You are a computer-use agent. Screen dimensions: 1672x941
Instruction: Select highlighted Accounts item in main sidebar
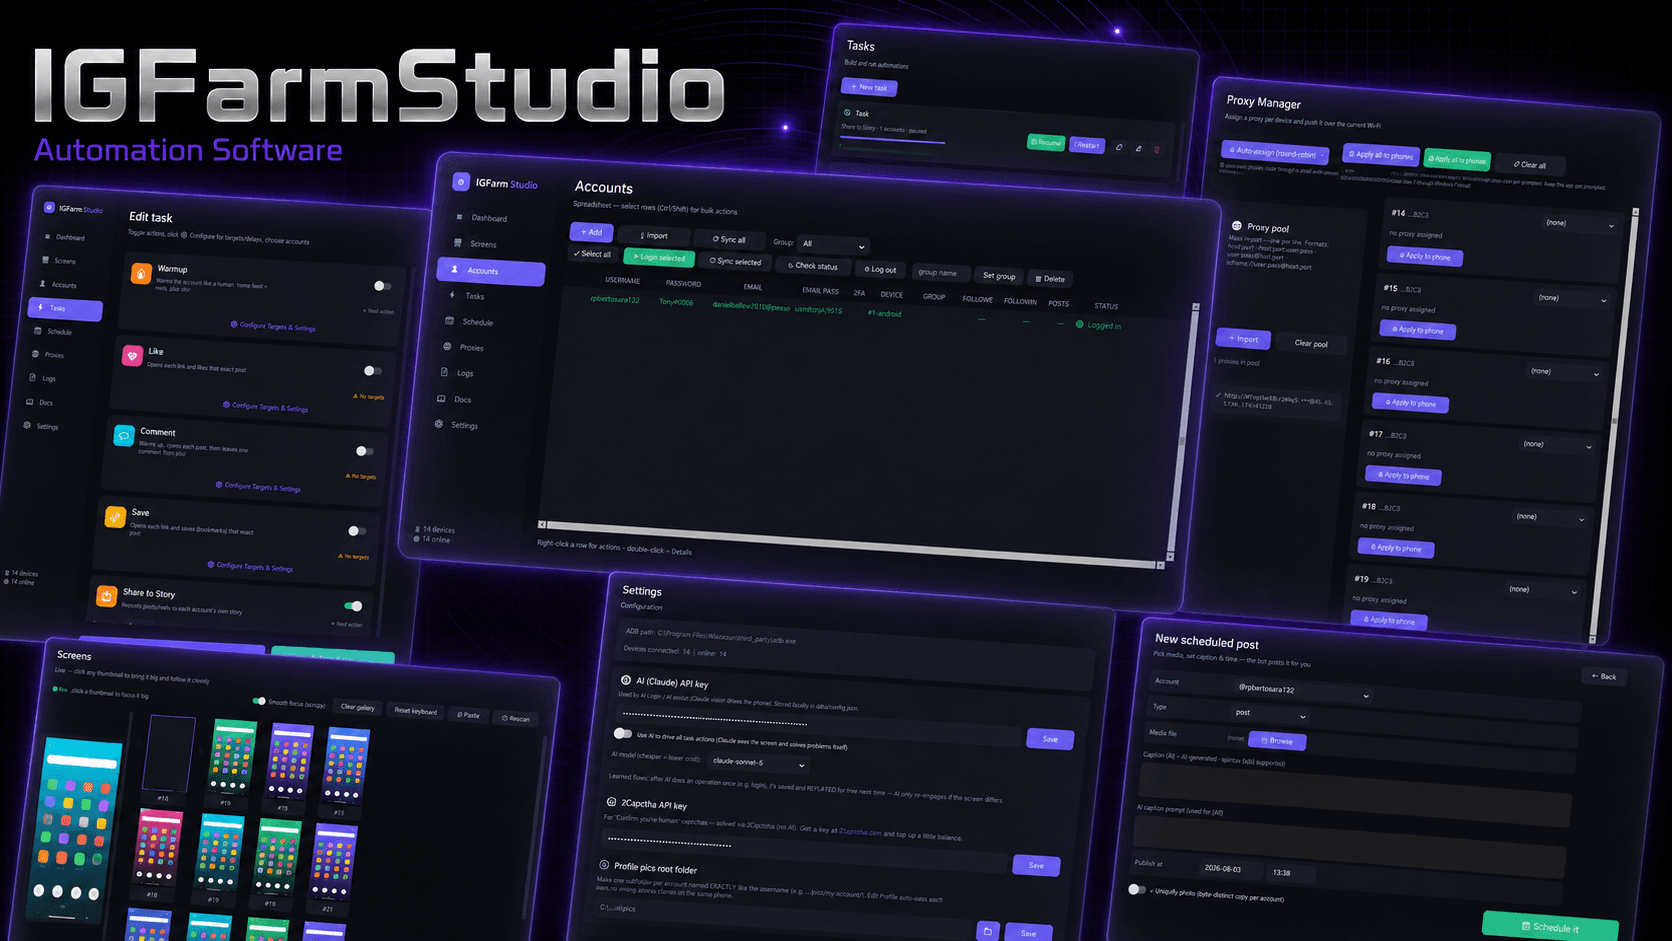[x=491, y=271]
